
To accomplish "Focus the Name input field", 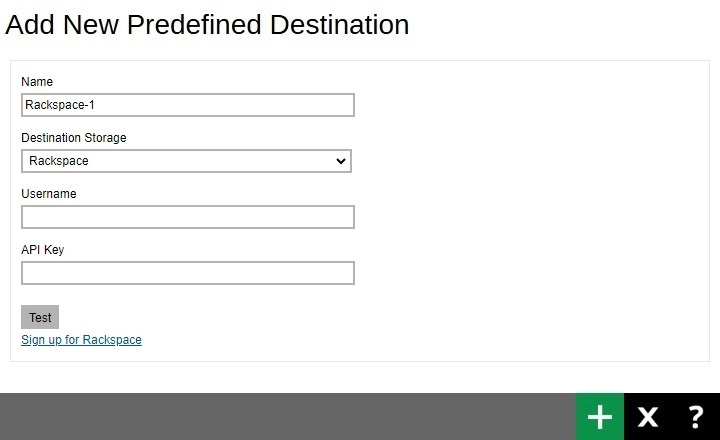I will click(188, 105).
